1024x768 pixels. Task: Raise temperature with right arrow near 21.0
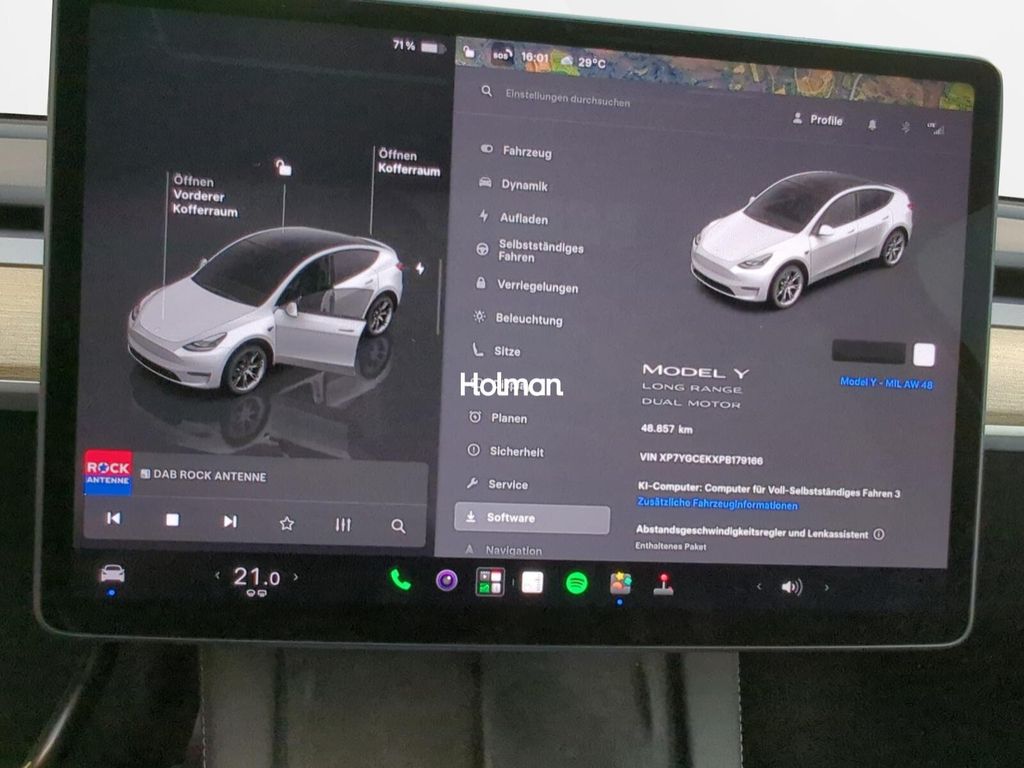[x=296, y=577]
